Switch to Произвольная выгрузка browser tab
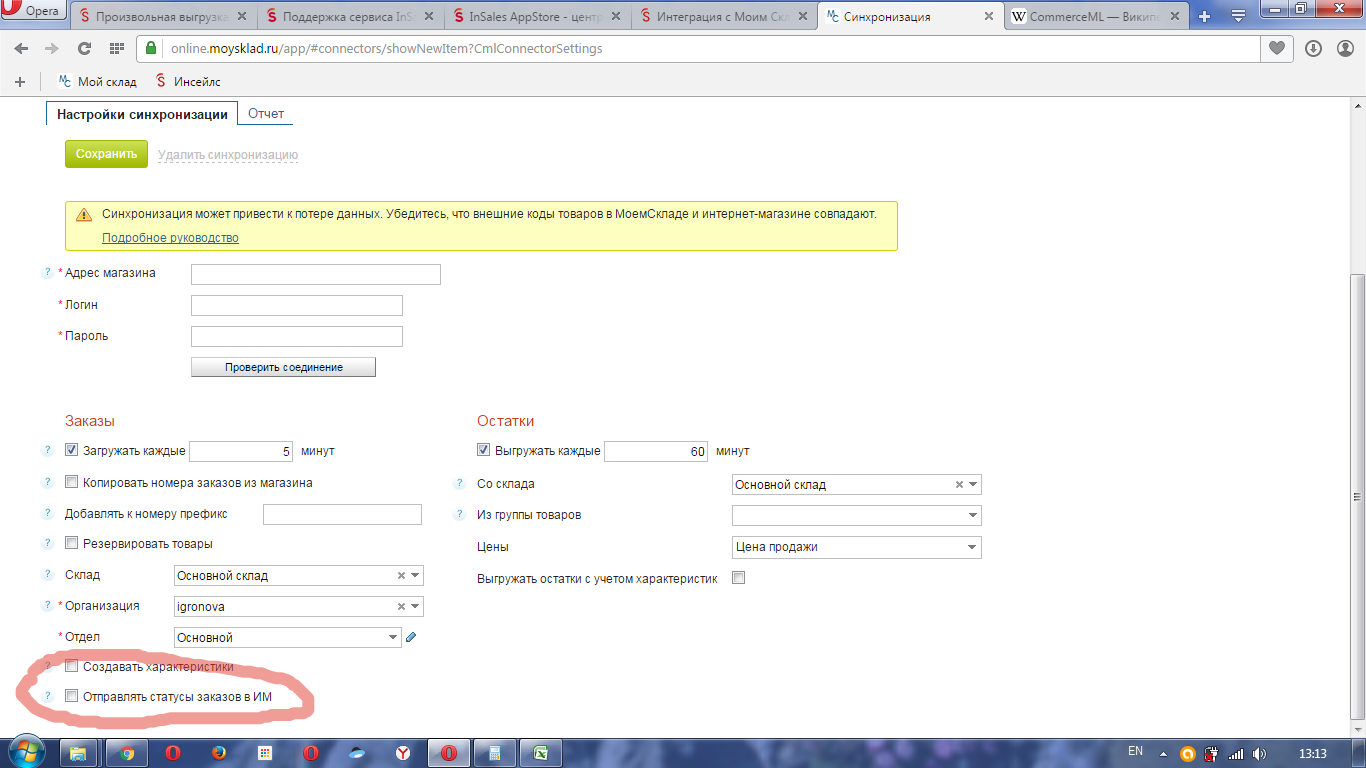The width and height of the screenshot is (1366, 768). [x=162, y=17]
